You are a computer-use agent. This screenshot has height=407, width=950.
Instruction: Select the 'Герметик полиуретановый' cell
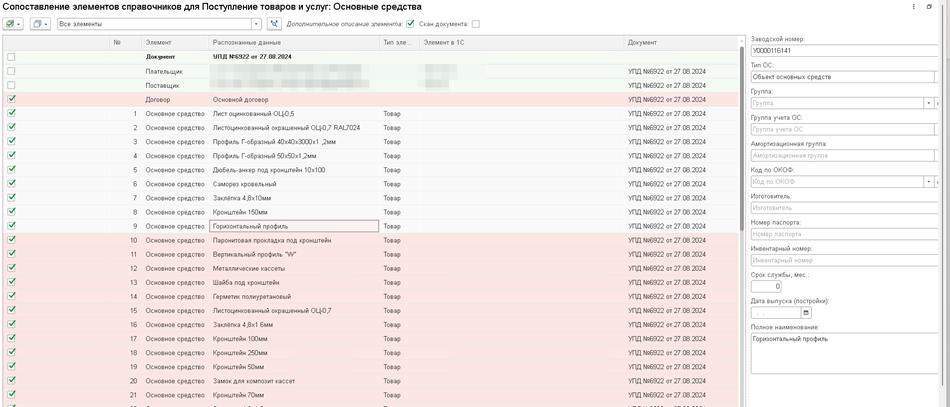294,297
